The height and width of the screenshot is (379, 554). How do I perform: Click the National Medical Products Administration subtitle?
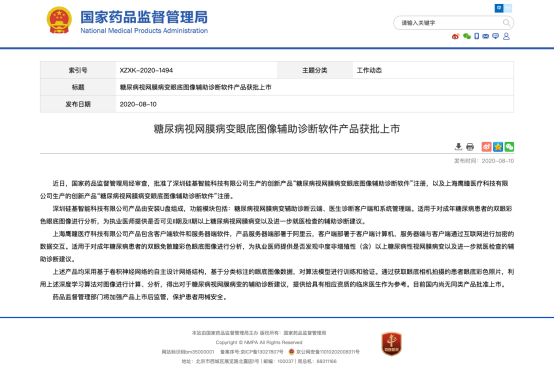tap(144, 31)
